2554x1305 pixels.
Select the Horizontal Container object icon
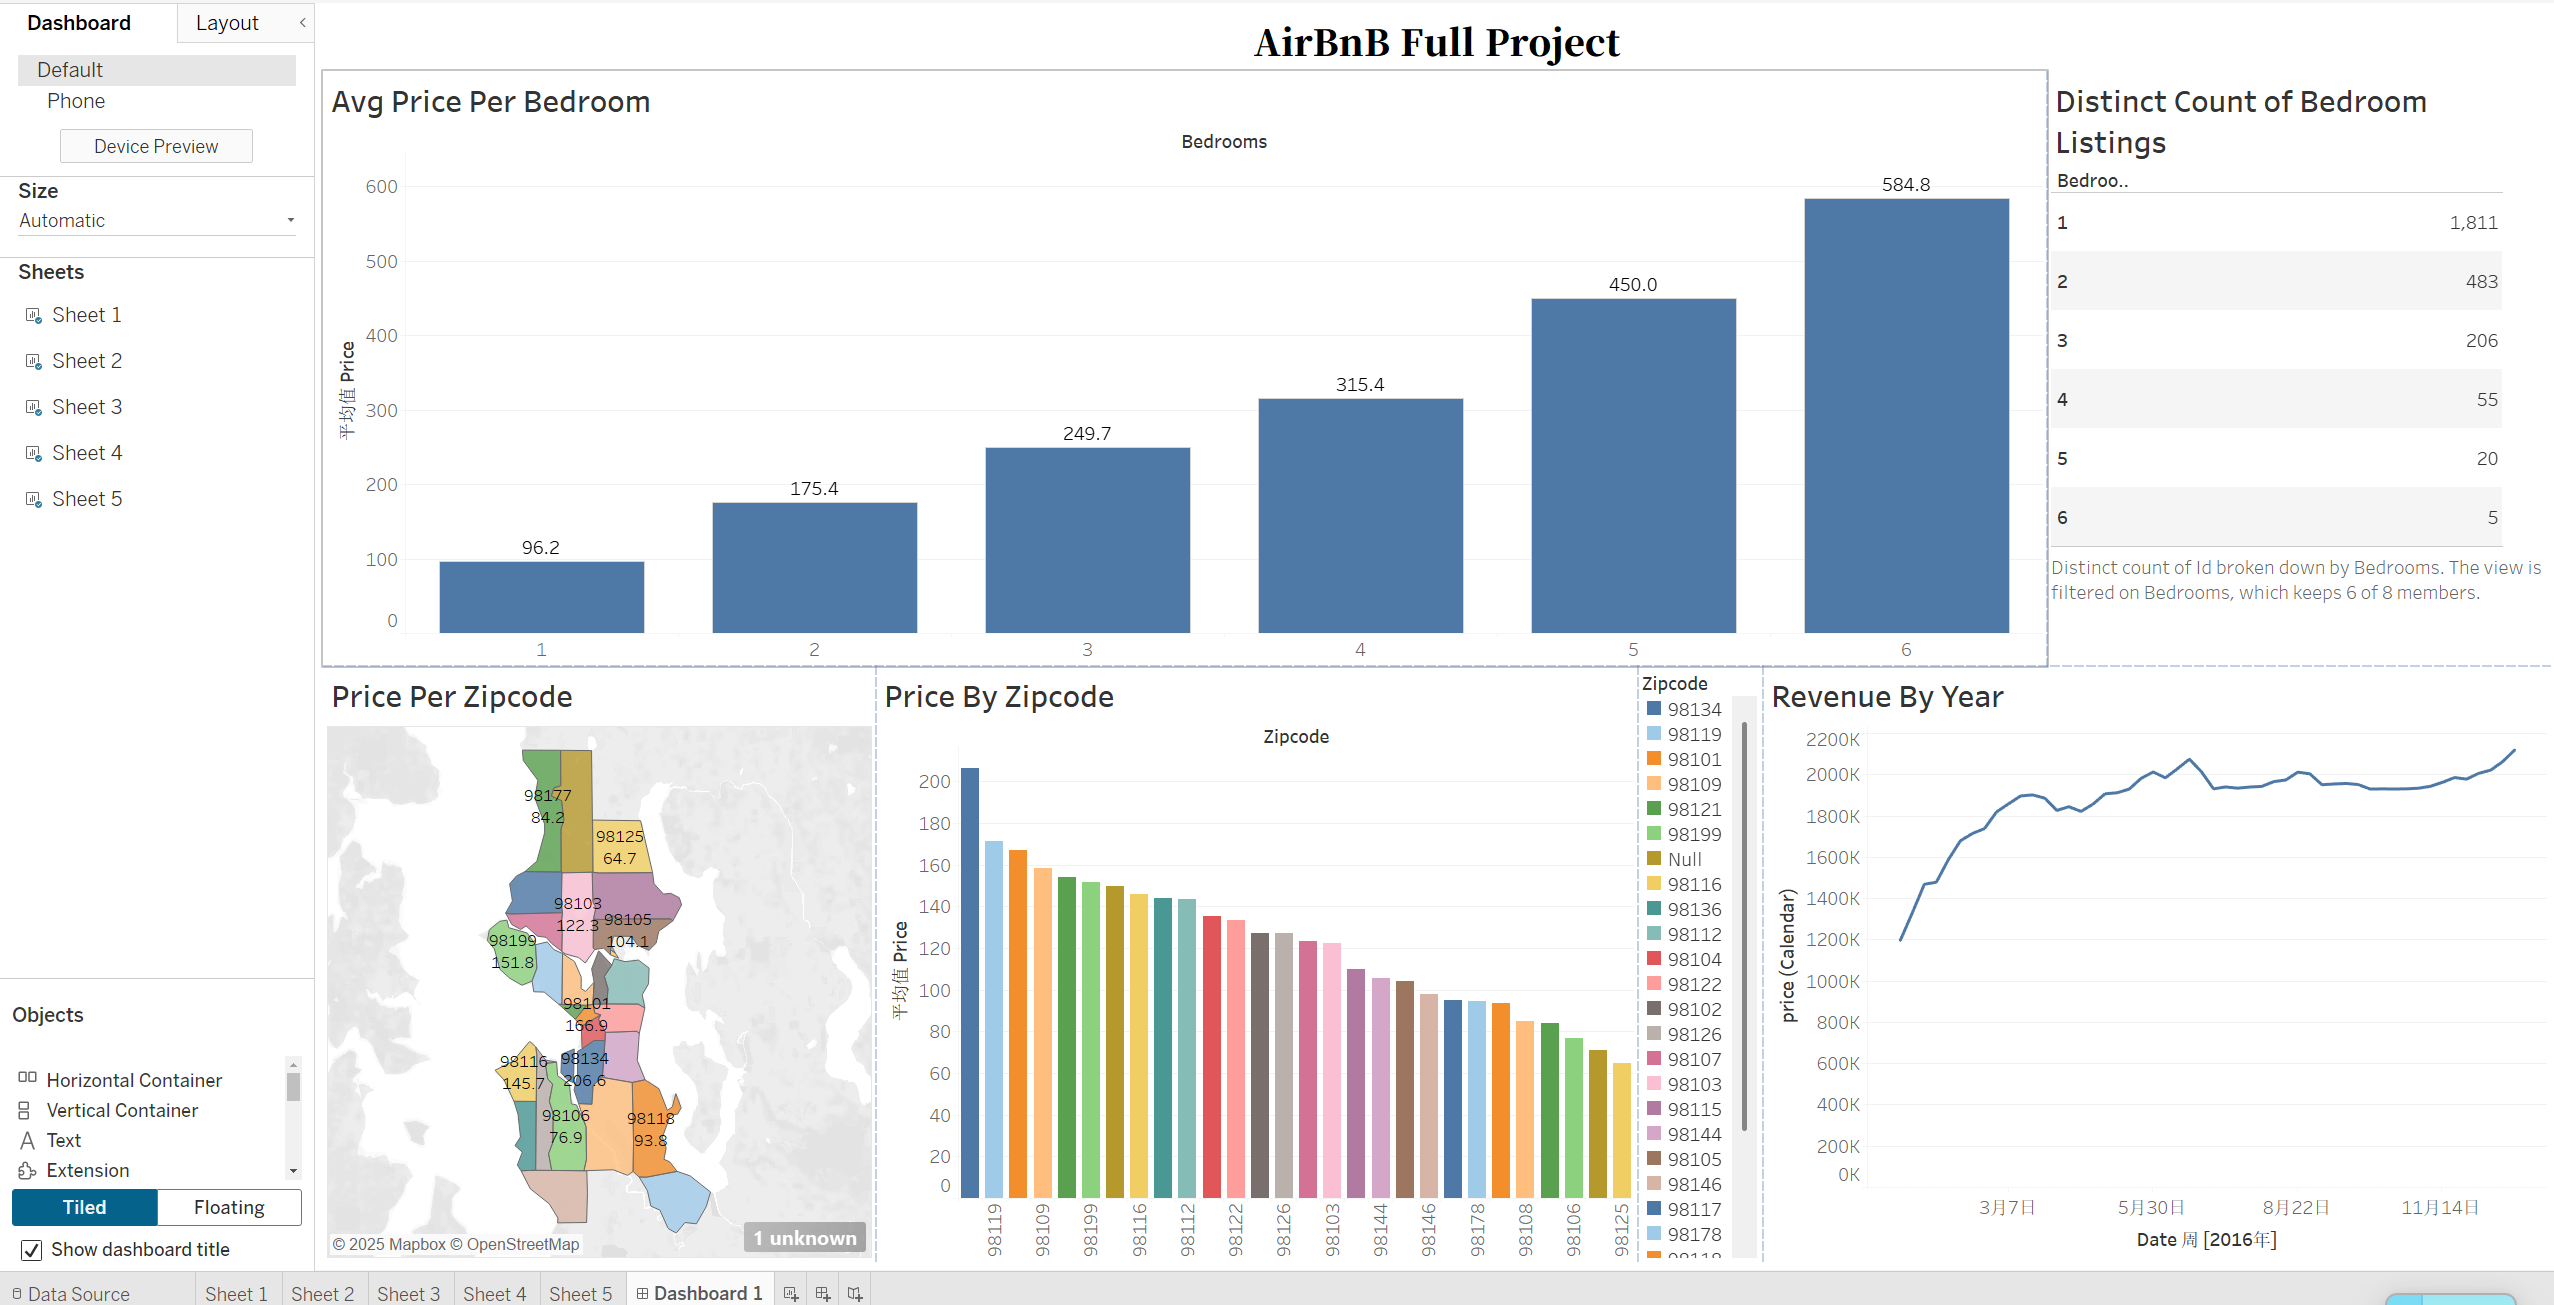[x=27, y=1079]
